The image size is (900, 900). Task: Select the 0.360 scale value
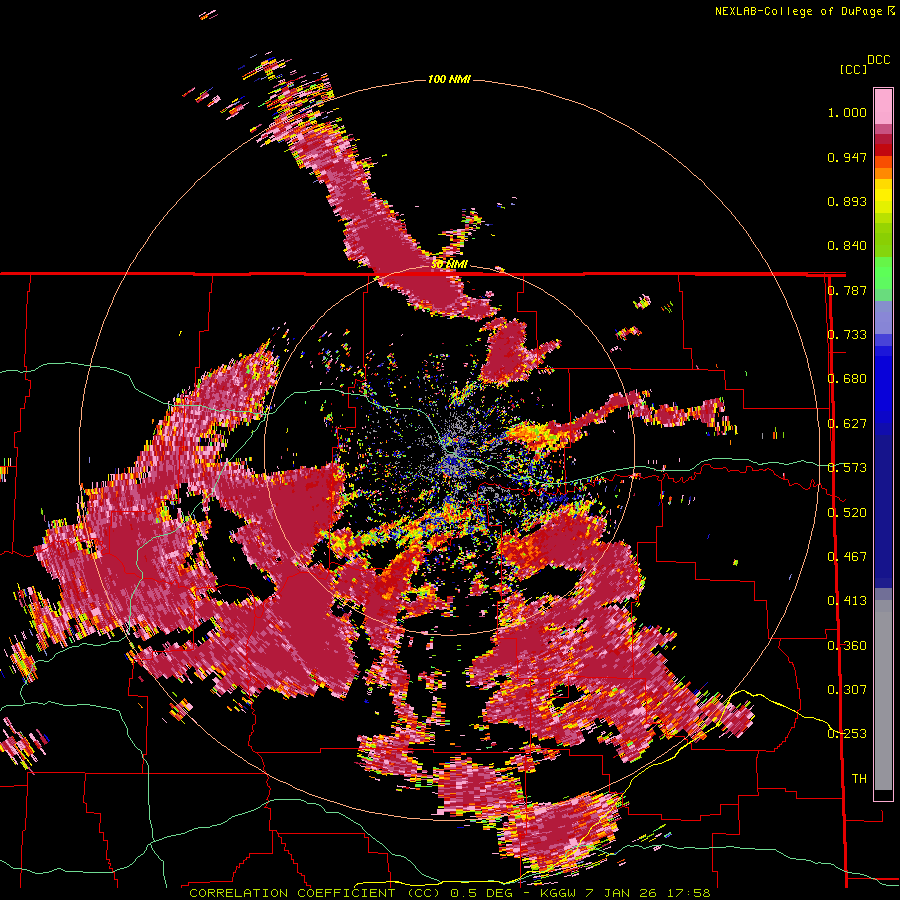tap(847, 646)
